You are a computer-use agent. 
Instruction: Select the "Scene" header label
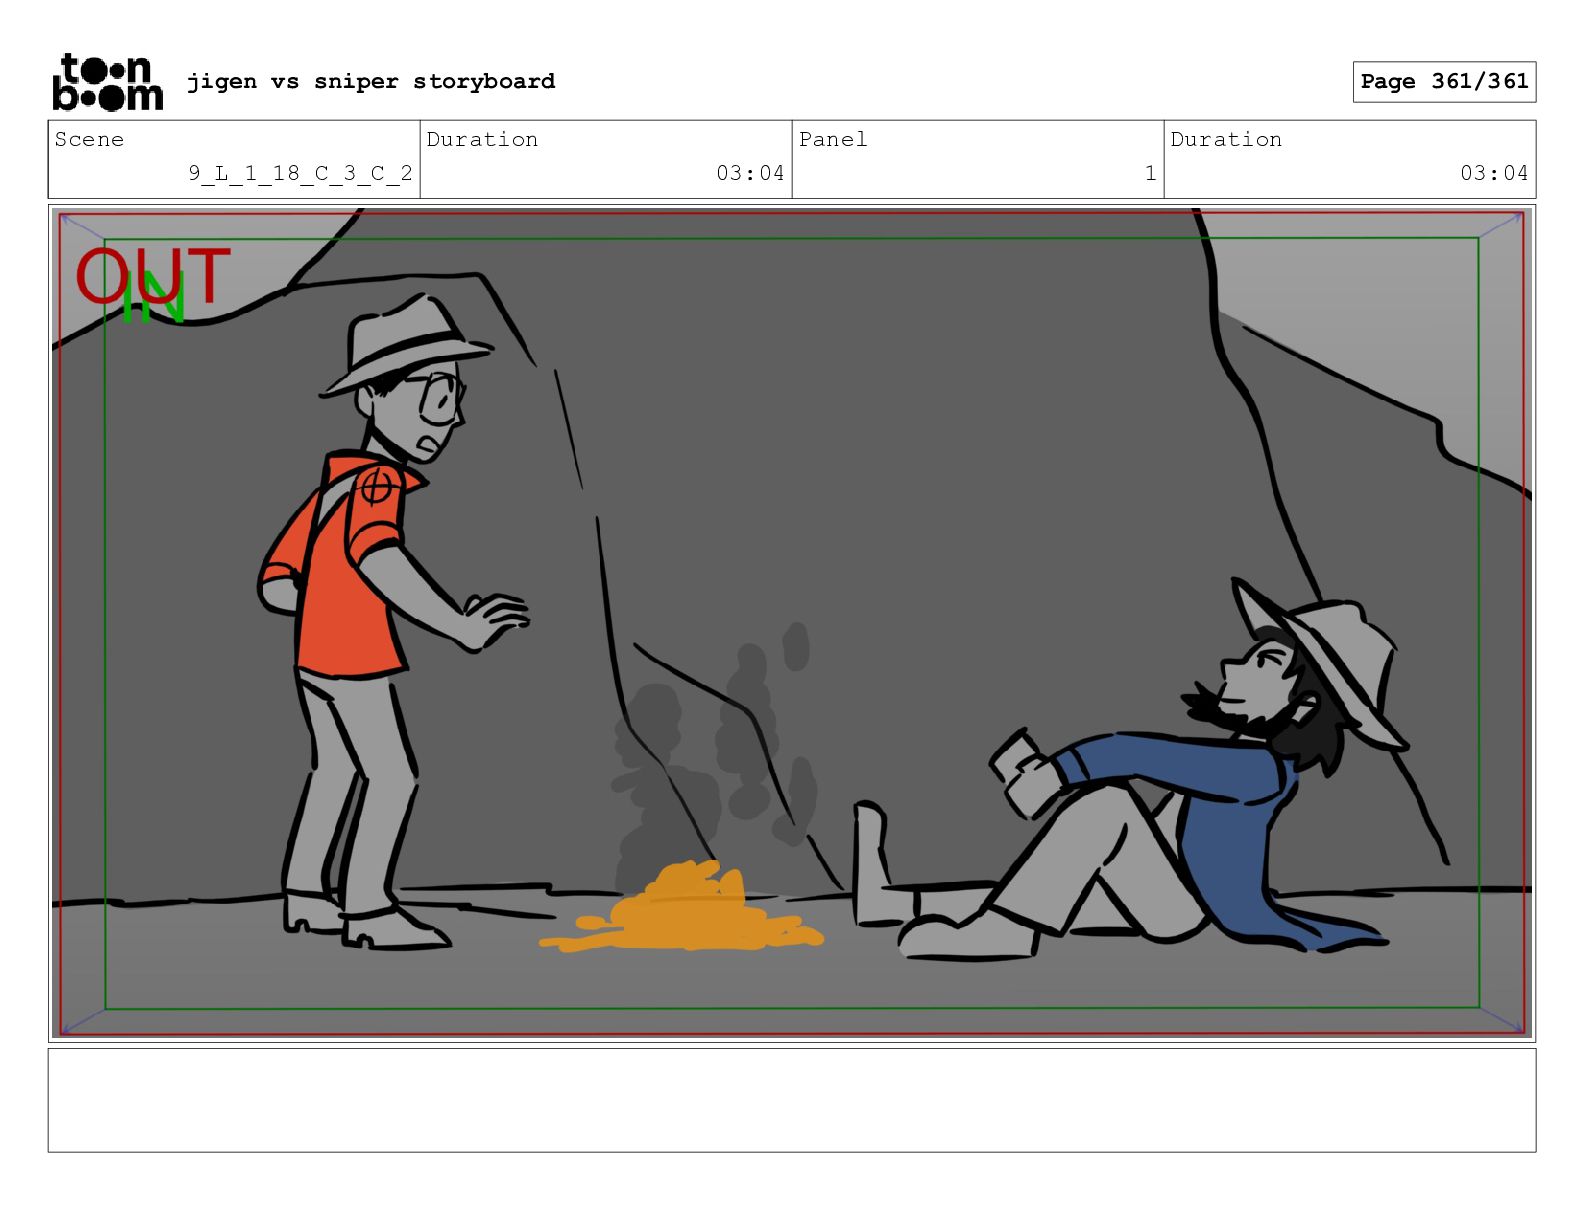[89, 139]
